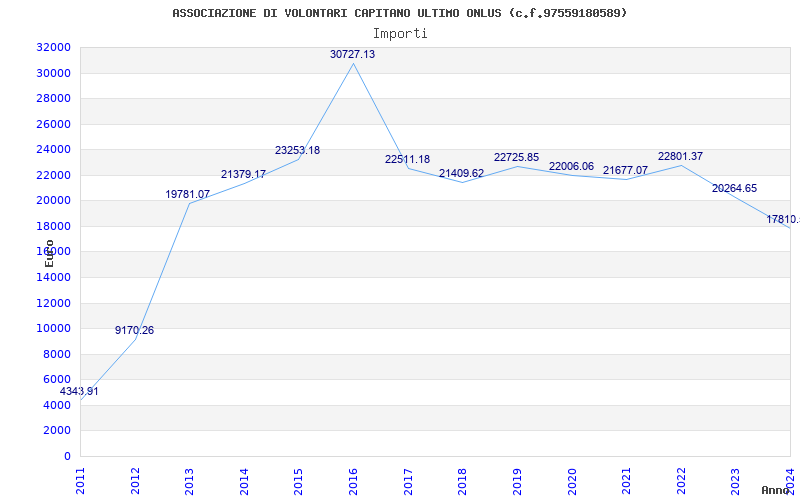800x500 pixels.
Task: Select the 4000 y-axis tick label
Action: tap(57, 405)
